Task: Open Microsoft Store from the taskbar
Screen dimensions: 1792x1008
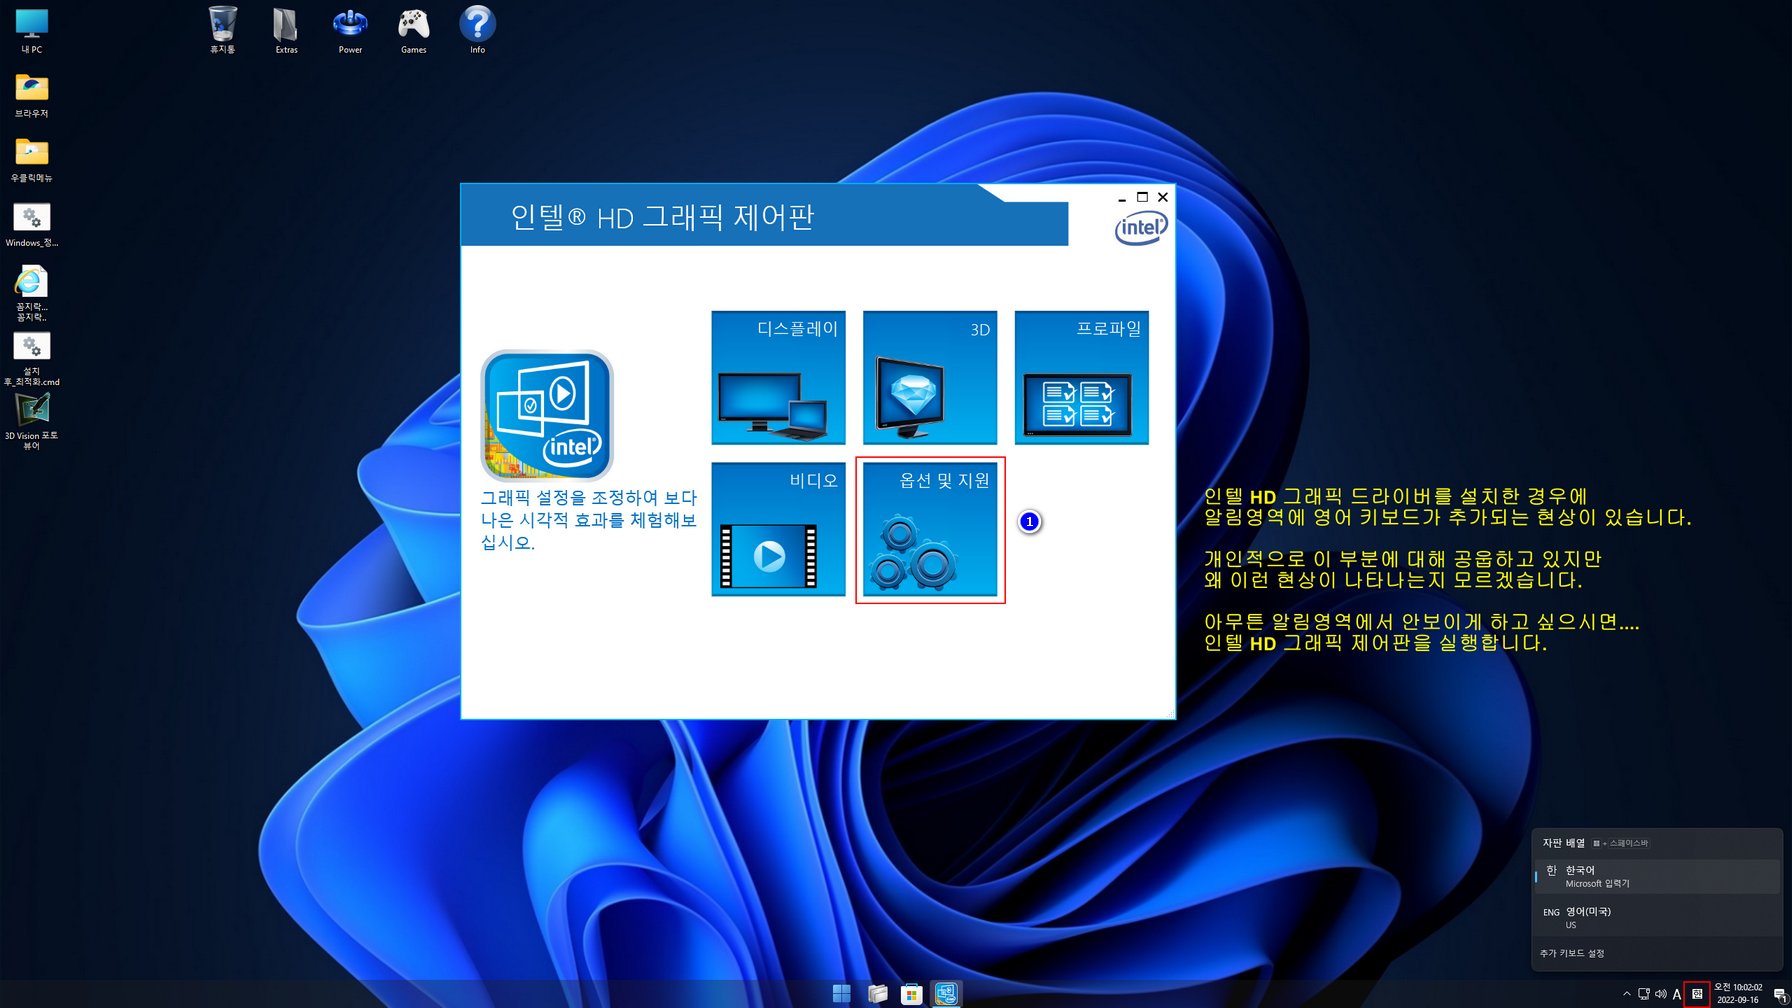Action: click(x=911, y=993)
